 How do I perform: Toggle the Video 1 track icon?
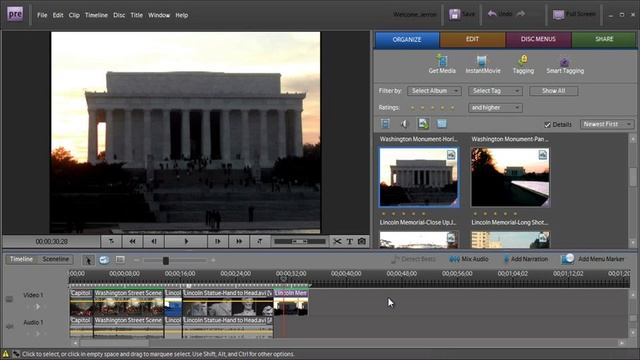(9, 299)
